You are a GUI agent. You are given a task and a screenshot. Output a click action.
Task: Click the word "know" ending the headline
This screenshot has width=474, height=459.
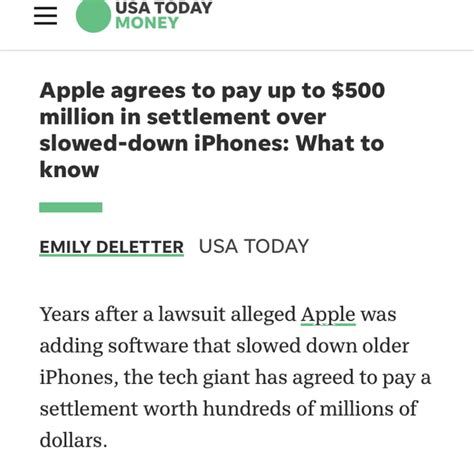point(69,170)
